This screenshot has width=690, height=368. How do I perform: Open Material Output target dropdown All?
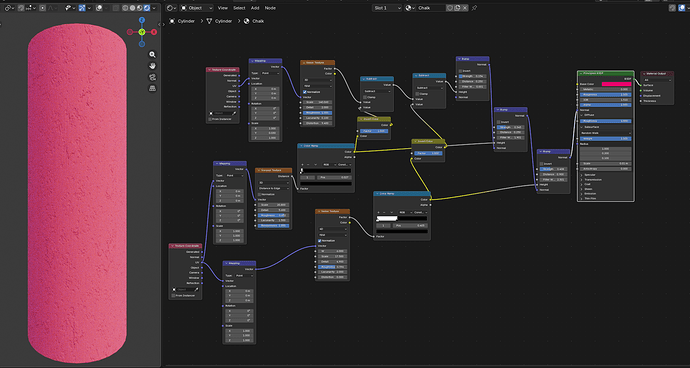coord(657,80)
